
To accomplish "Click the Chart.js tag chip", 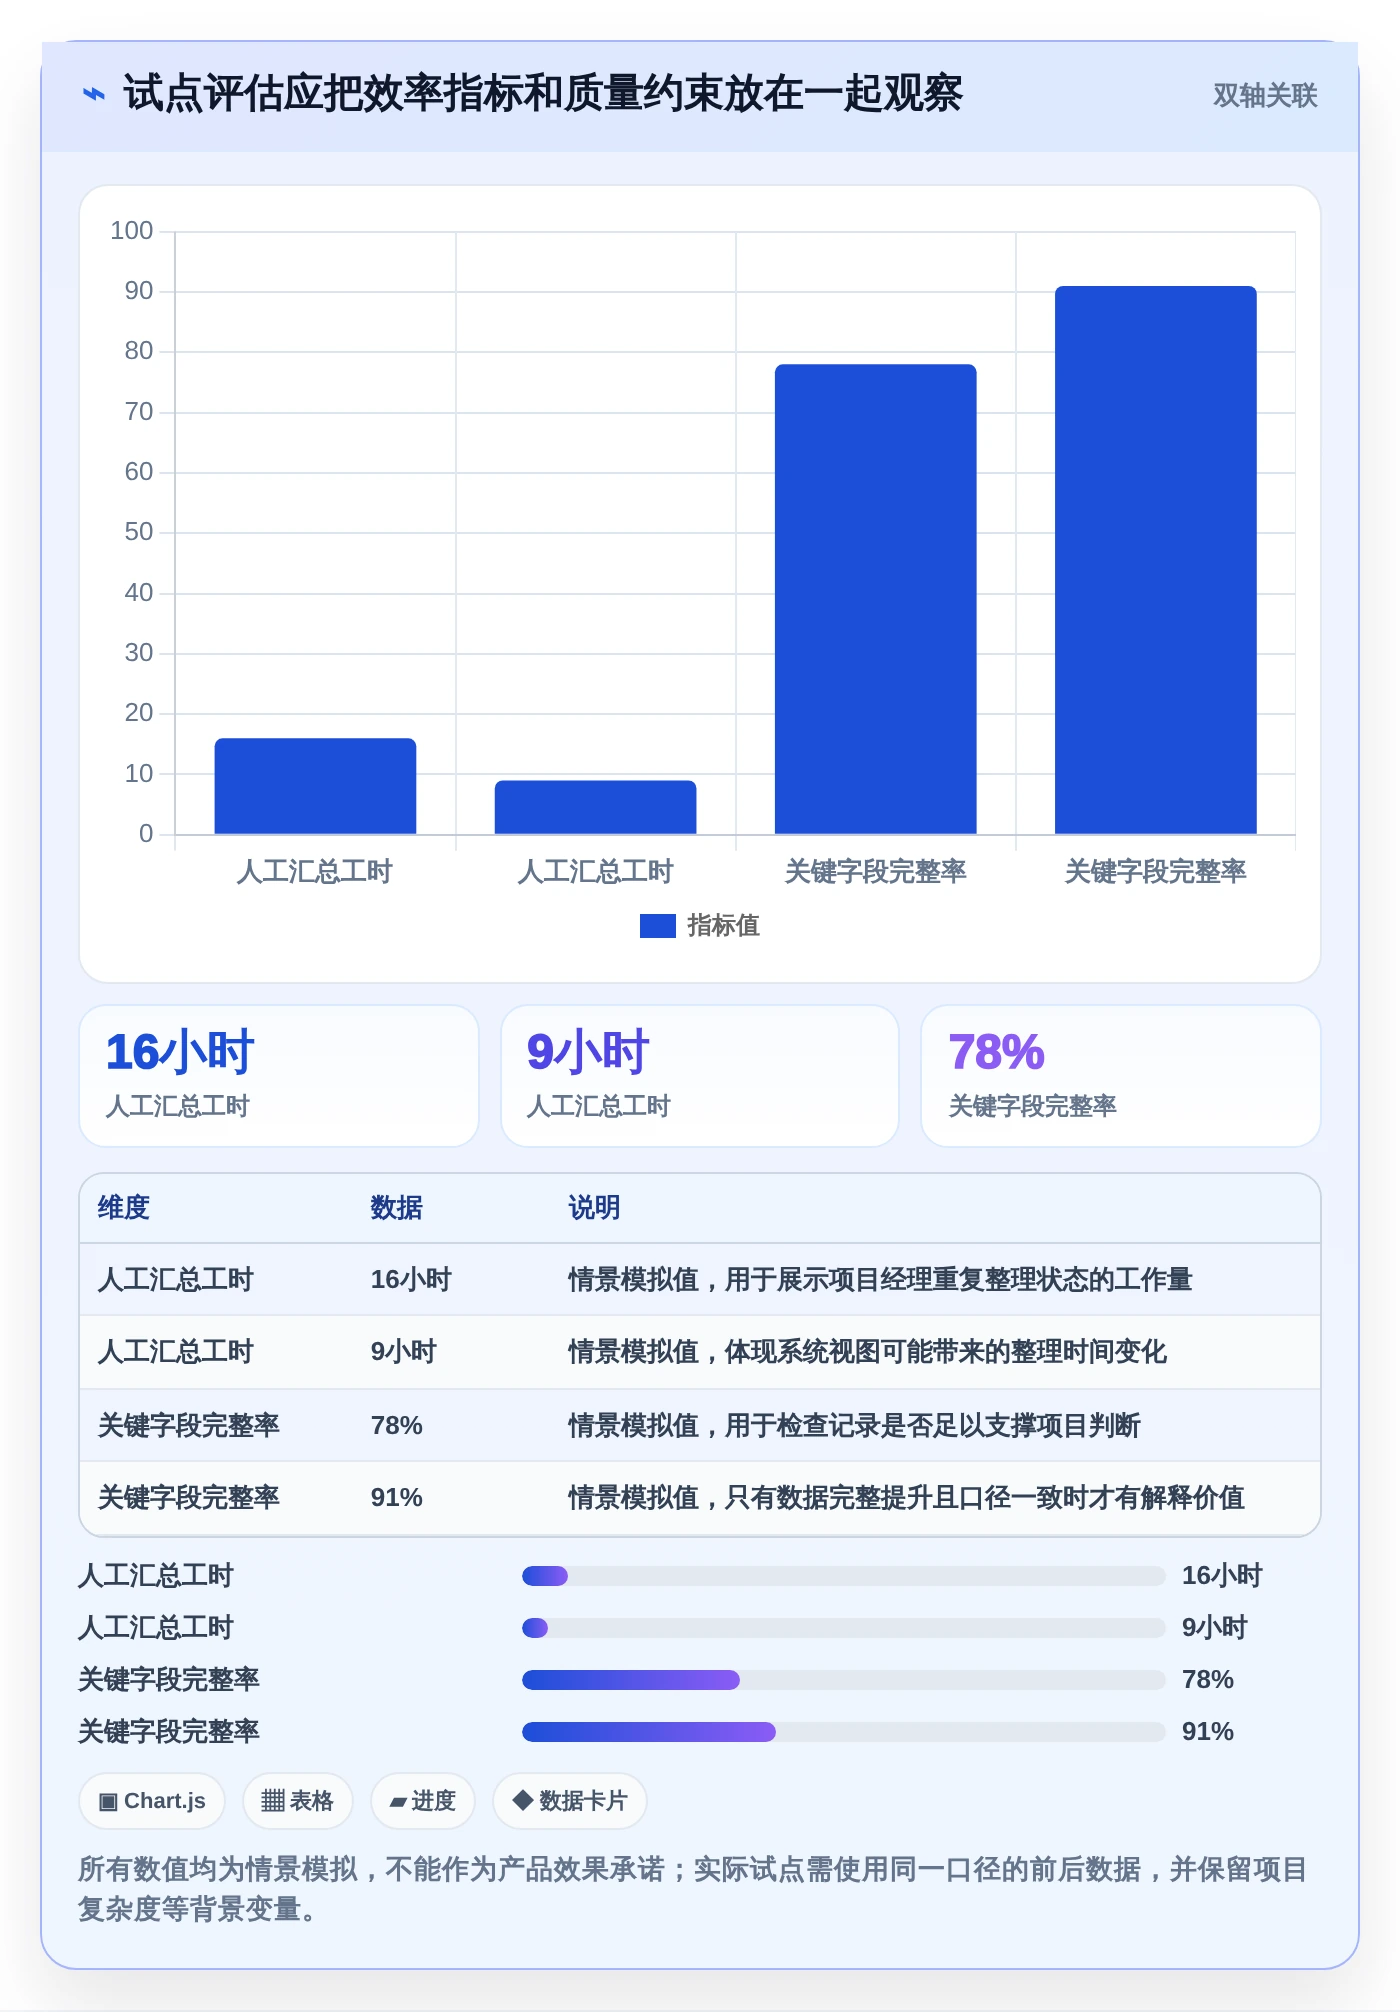I will click(x=152, y=1801).
